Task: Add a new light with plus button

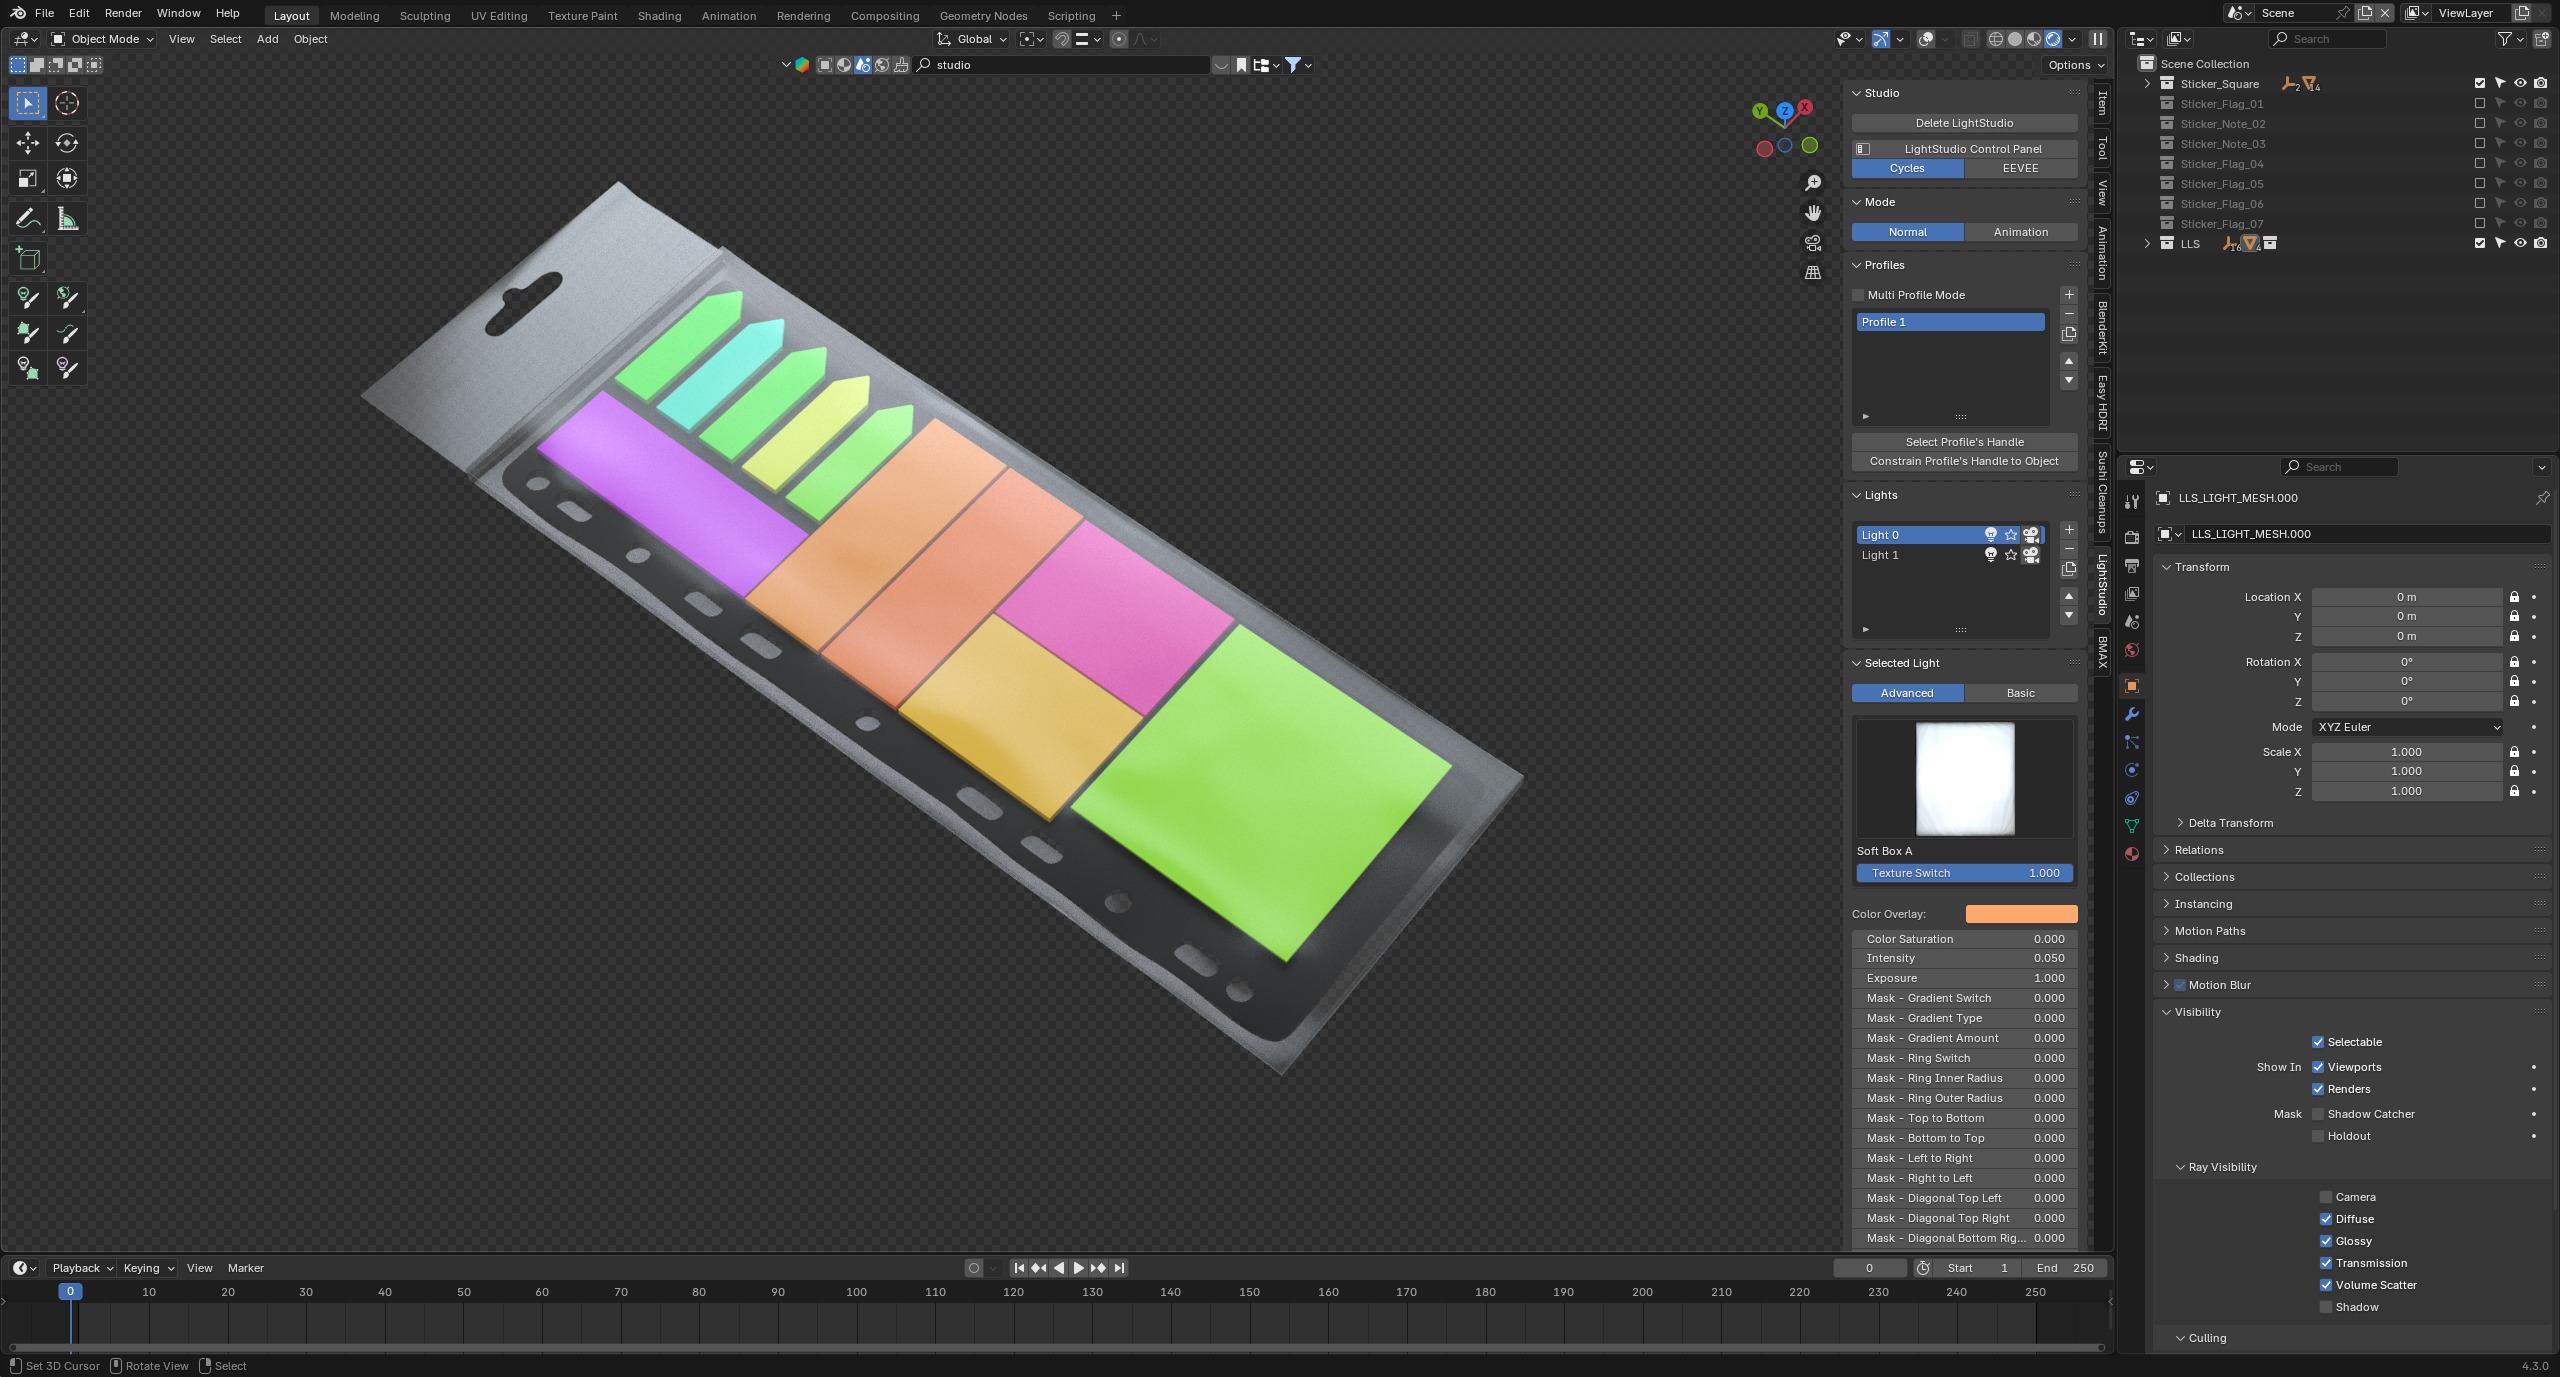Action: click(x=2069, y=530)
